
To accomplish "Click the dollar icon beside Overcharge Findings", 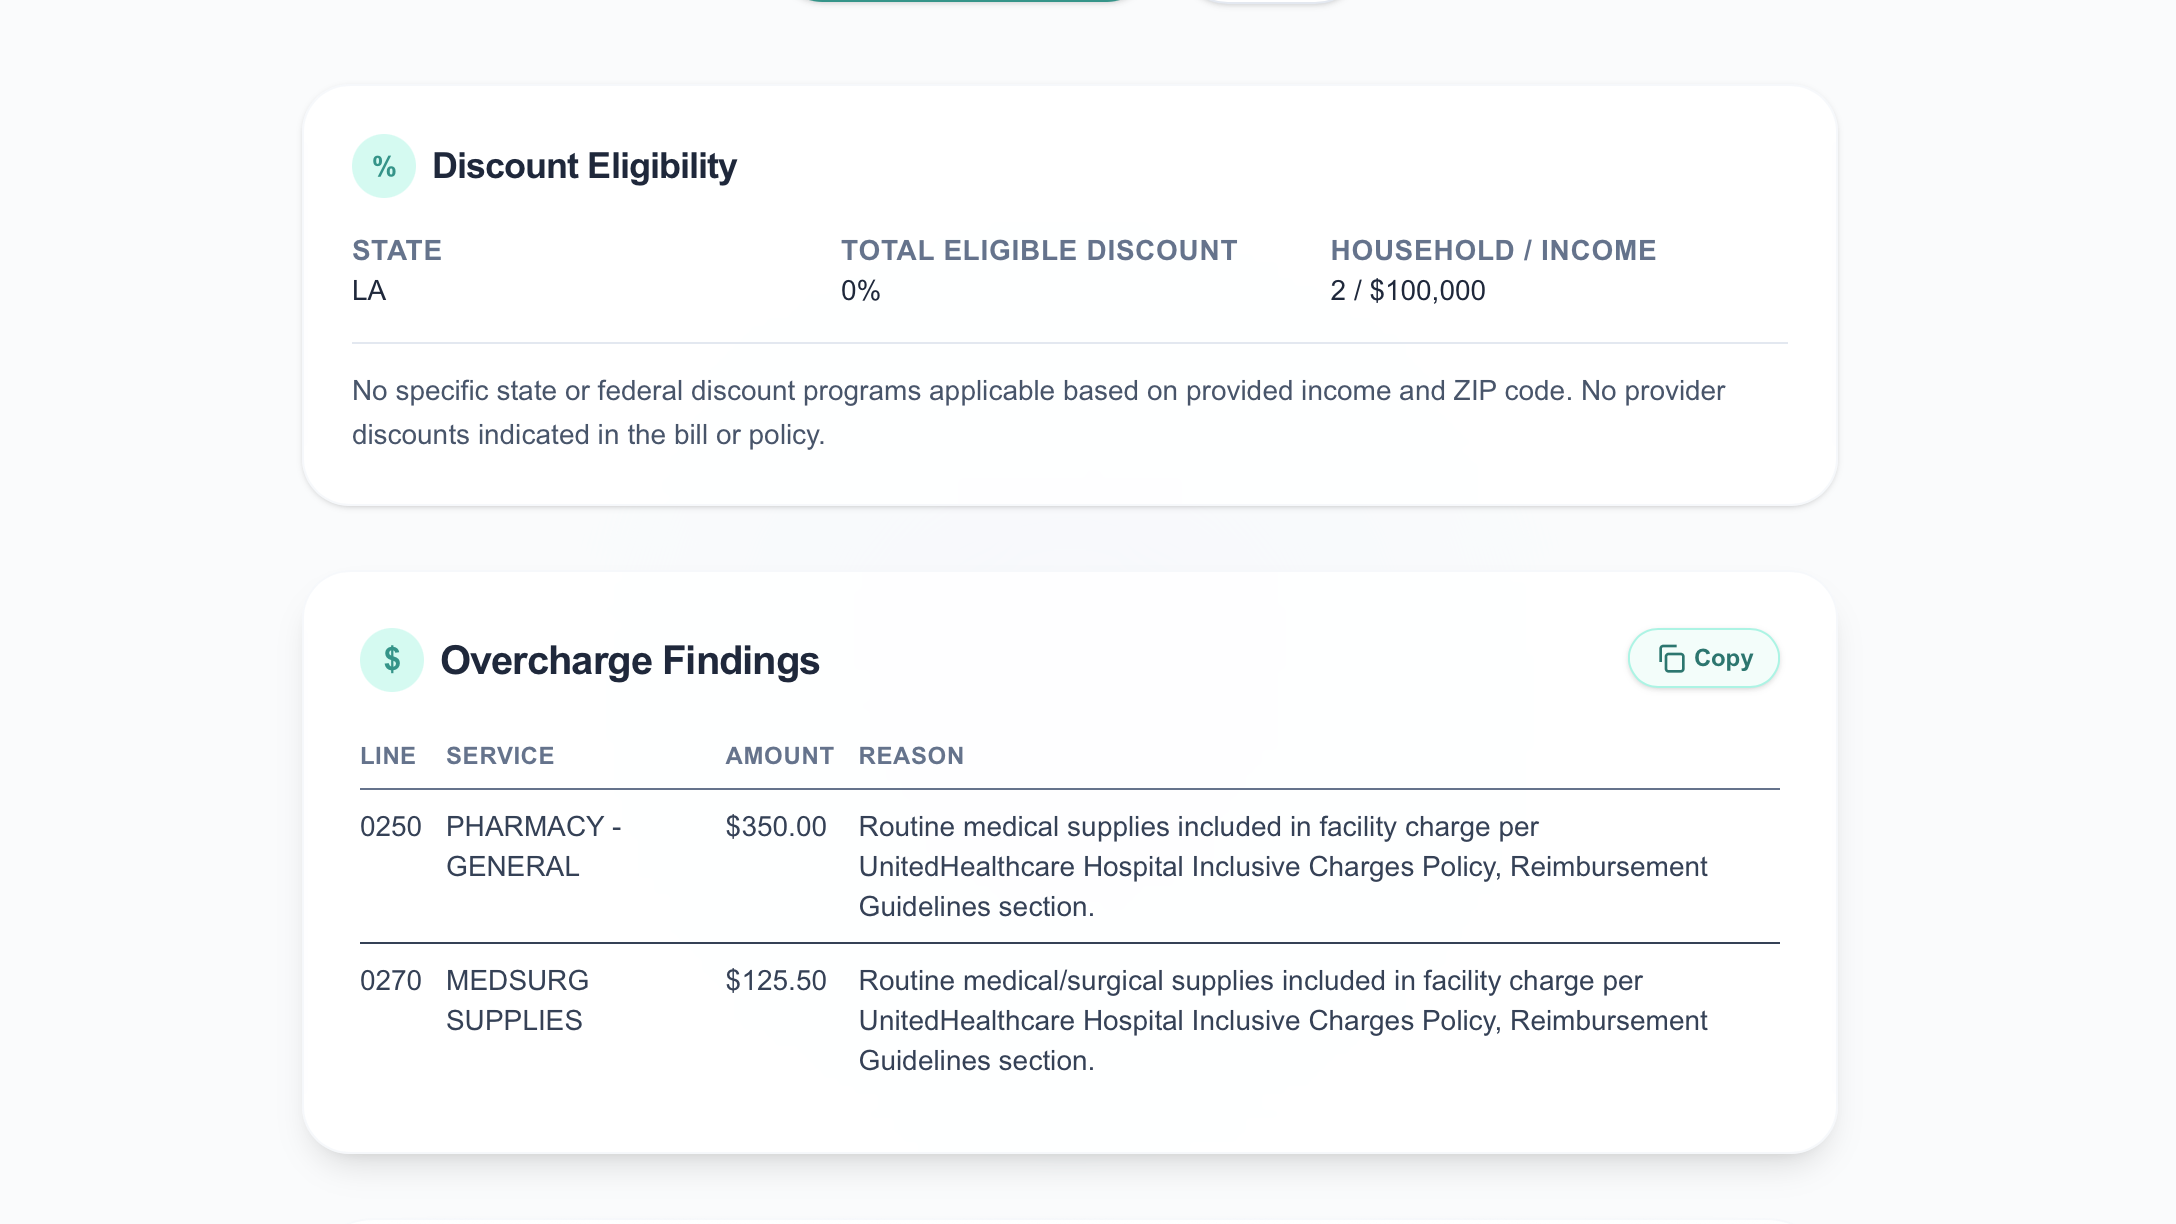I will [x=392, y=660].
